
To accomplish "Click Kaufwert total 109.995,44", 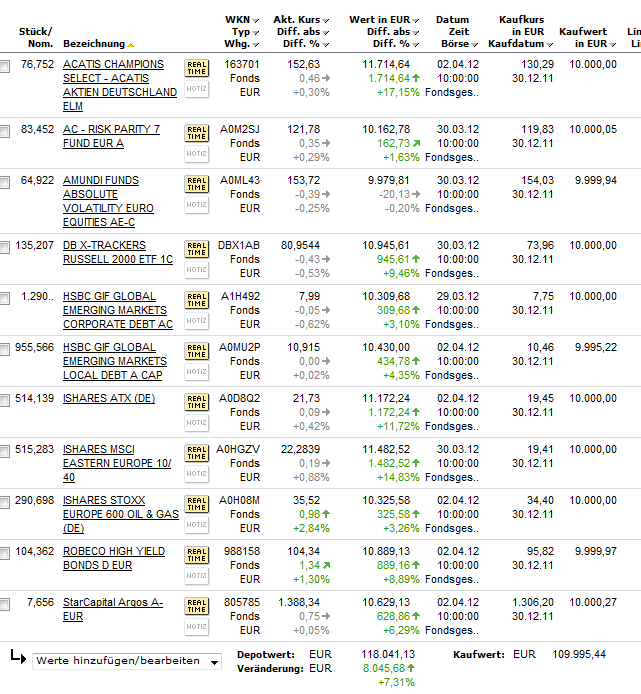I will [579, 654].
